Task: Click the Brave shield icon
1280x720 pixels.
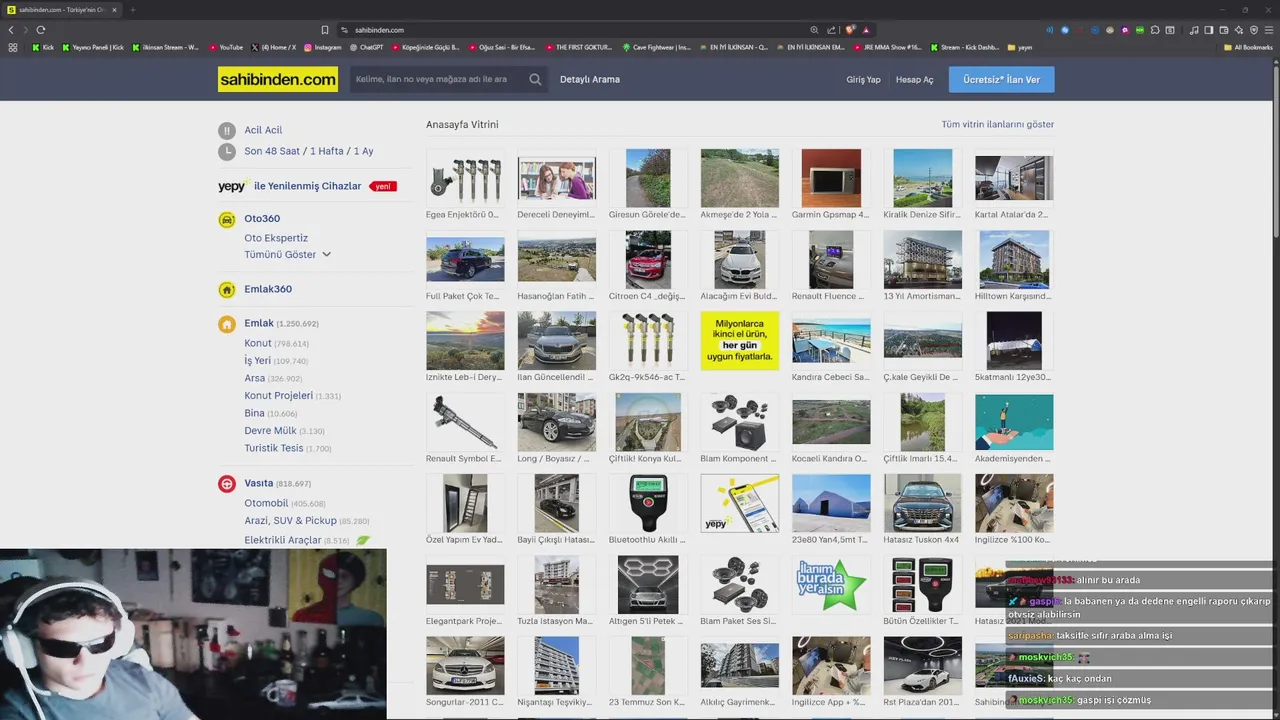Action: coord(849,30)
